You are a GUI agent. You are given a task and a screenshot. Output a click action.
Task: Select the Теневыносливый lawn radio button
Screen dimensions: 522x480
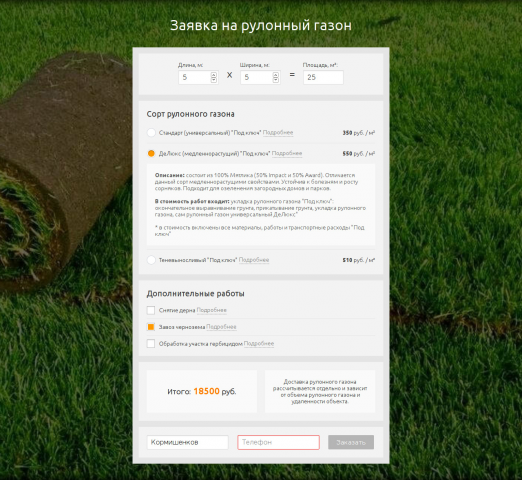151,260
